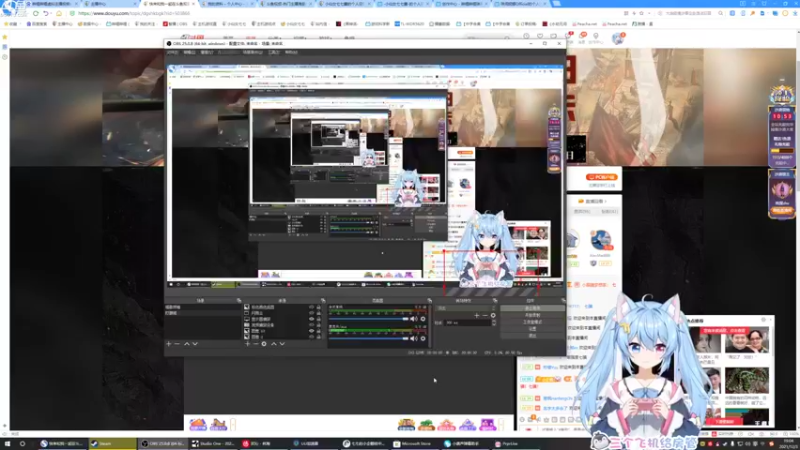Open source properties gear in Sources panel
Viewport: 800px width, 450px height.
[x=264, y=344]
